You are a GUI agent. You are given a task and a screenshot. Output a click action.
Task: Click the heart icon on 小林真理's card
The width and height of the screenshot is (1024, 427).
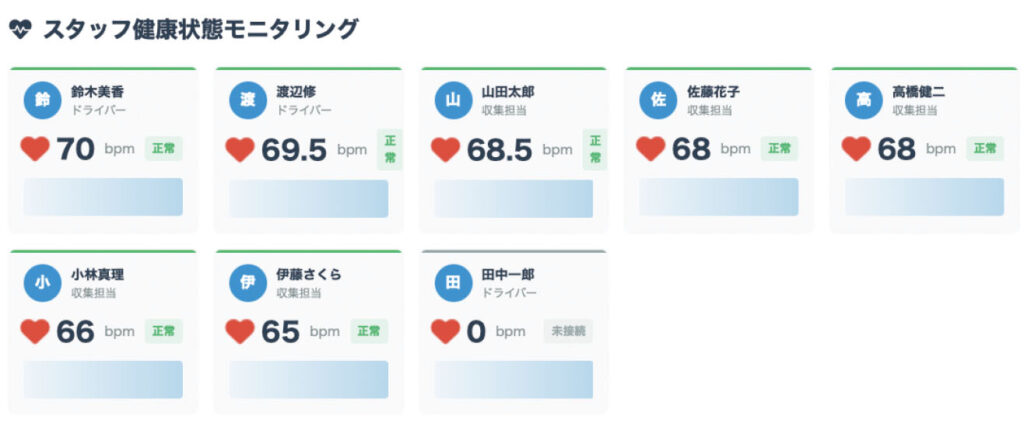pos(35,332)
